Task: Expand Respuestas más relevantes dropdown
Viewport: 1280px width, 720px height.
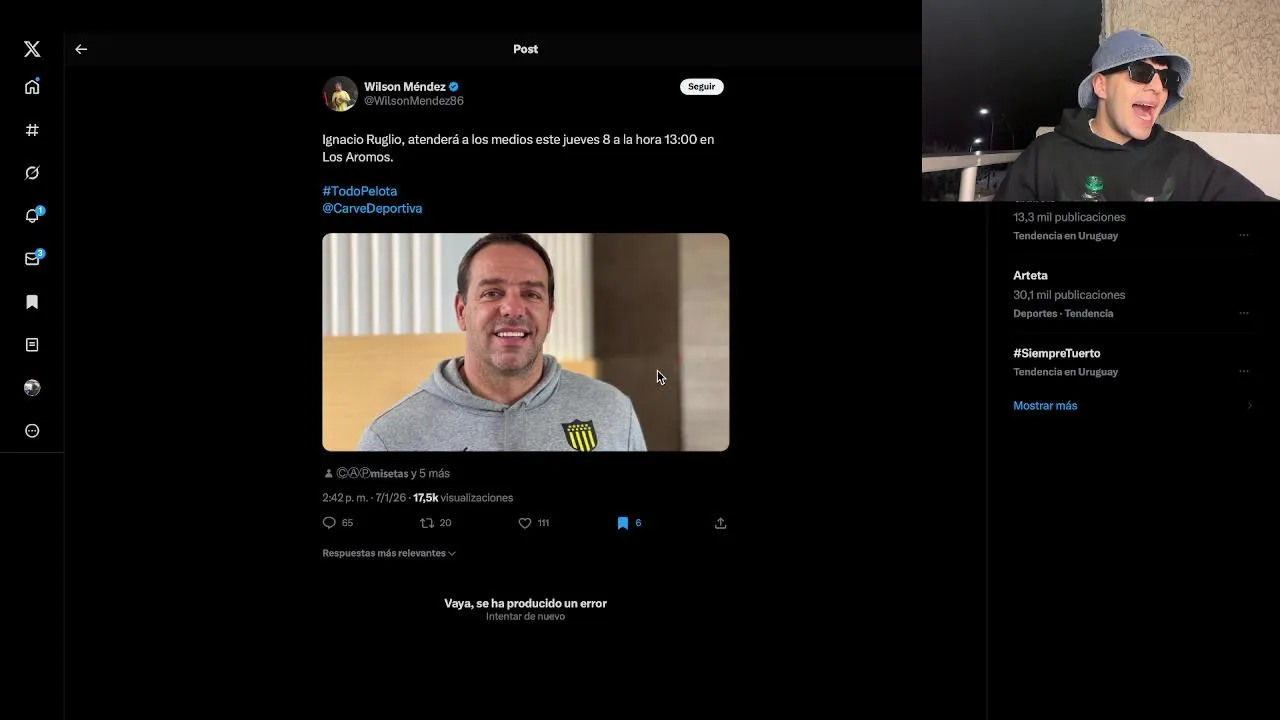Action: coord(389,553)
